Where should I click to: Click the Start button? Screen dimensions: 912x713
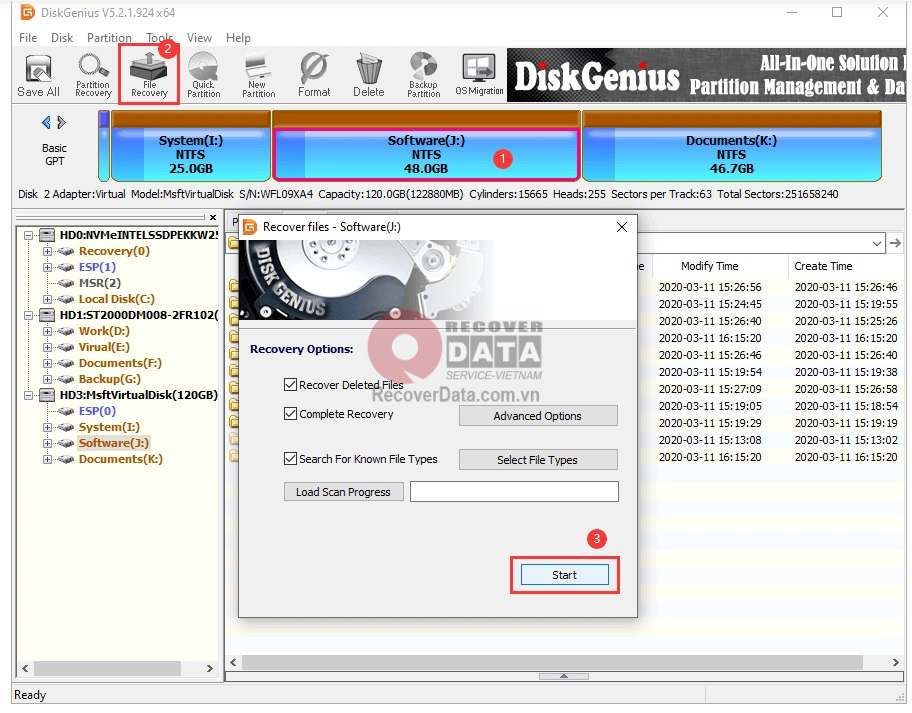click(564, 575)
